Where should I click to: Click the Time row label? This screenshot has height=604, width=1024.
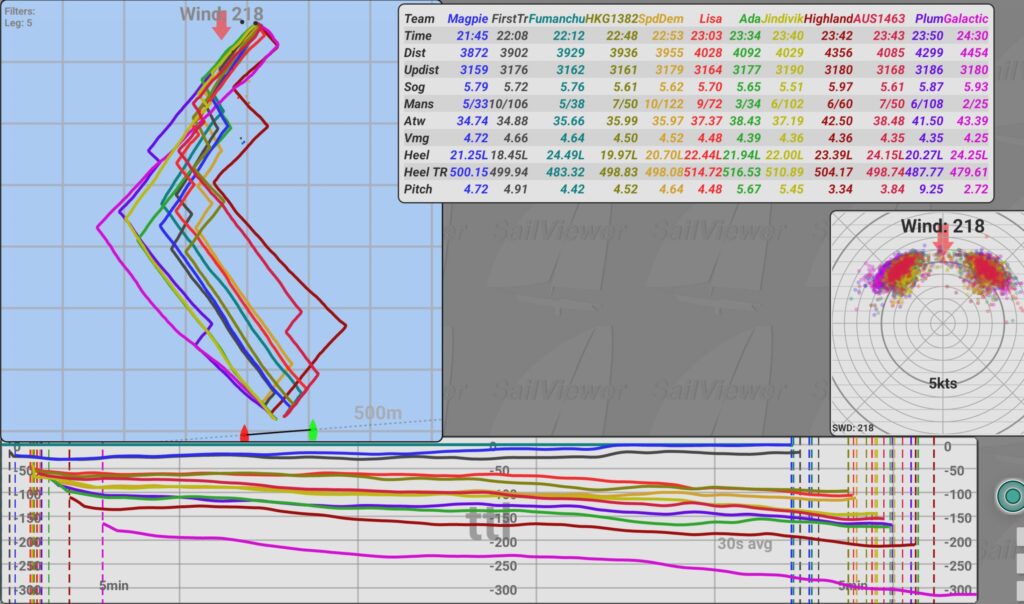[418, 36]
